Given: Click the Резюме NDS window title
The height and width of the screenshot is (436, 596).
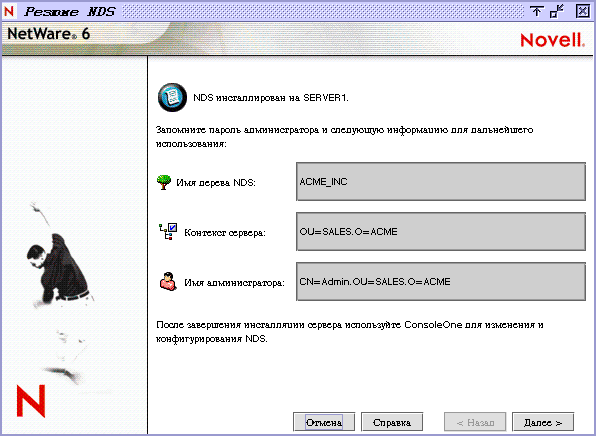Looking at the screenshot, I should 70,11.
